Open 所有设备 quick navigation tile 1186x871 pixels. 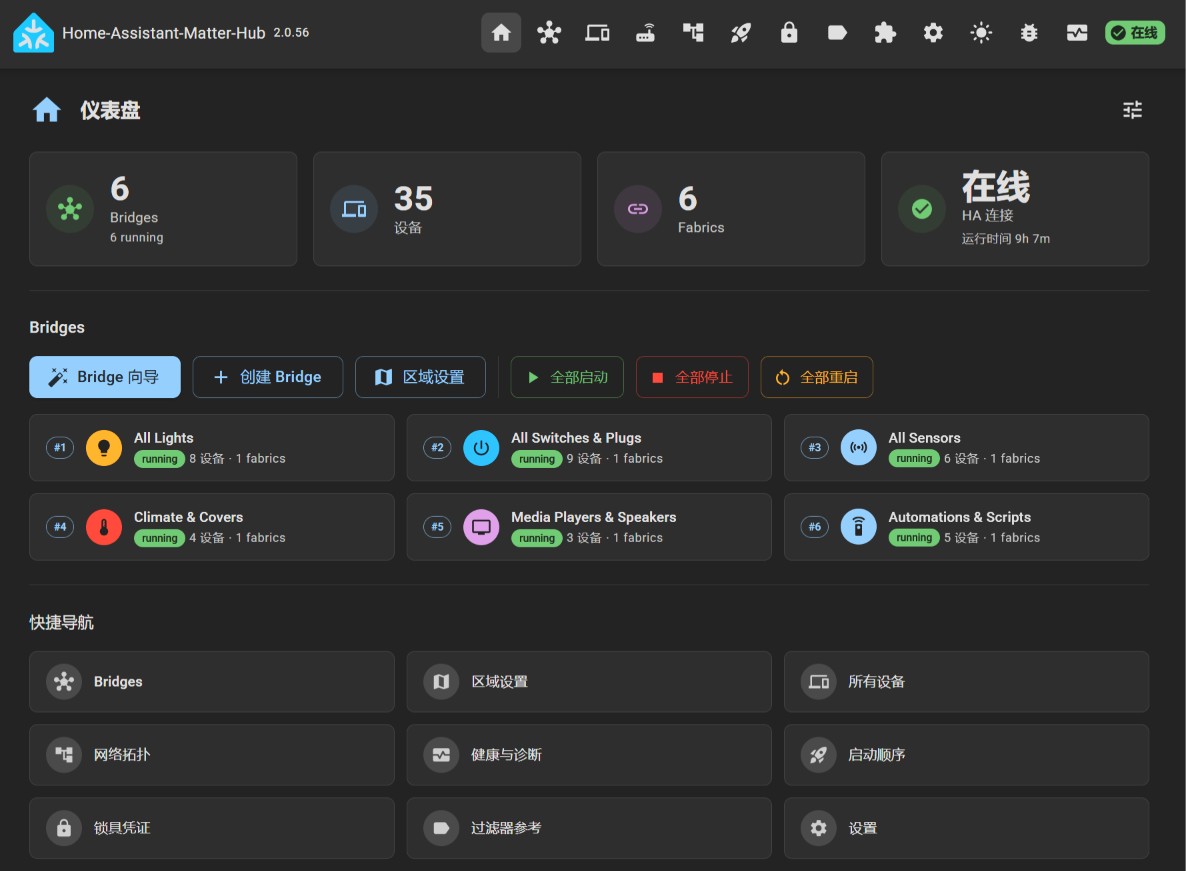click(x=967, y=681)
